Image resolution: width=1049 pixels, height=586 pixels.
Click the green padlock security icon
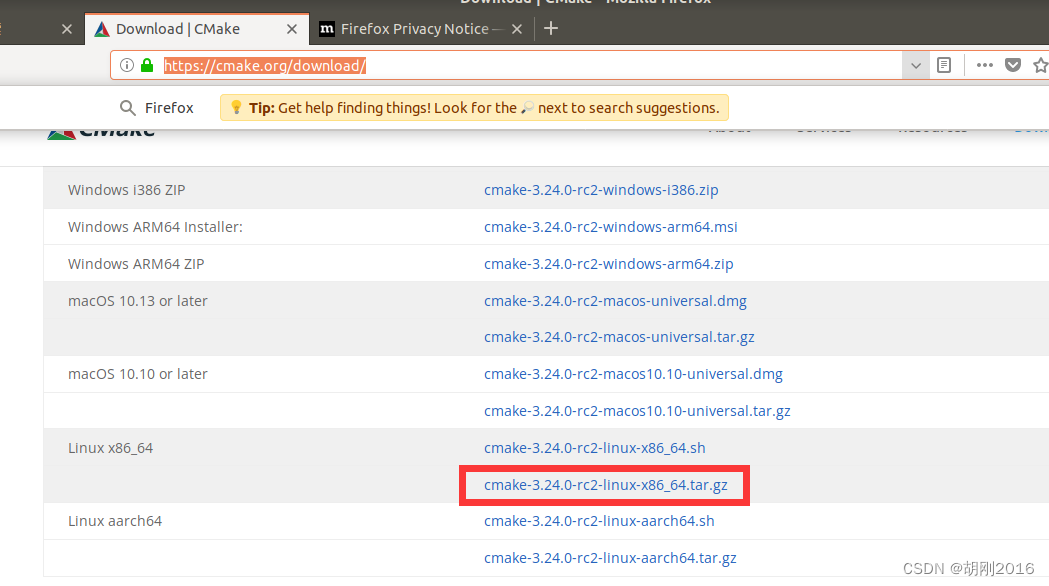(147, 65)
